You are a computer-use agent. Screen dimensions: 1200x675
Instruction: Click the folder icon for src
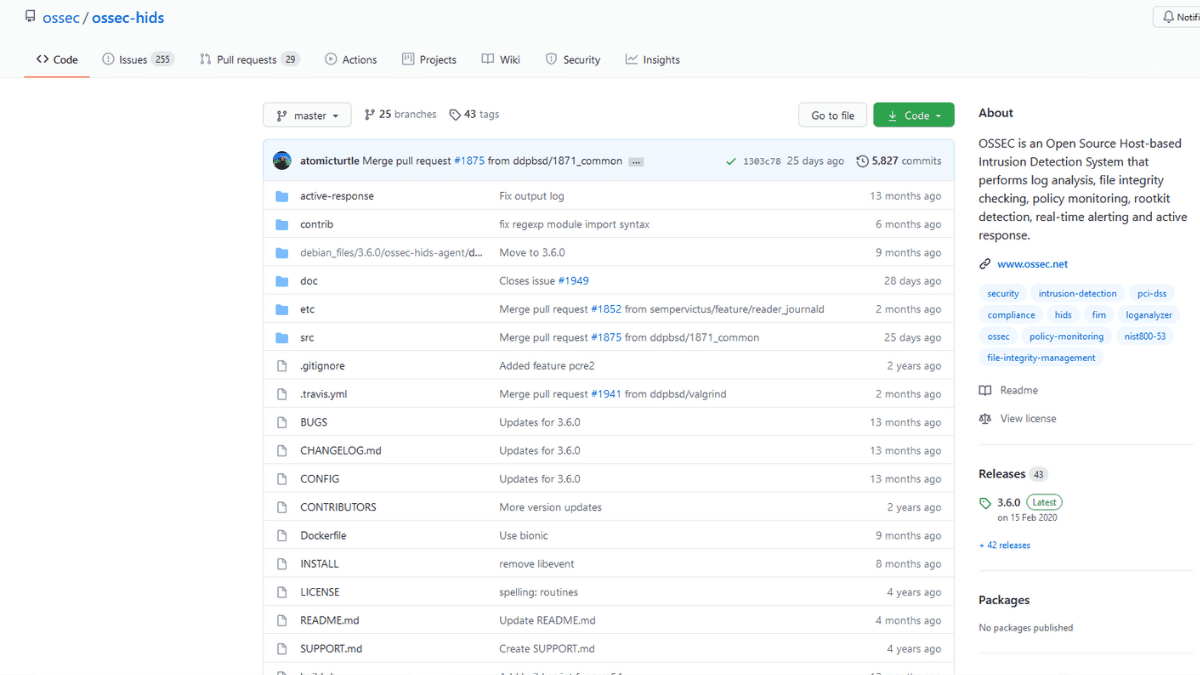pyautogui.click(x=282, y=338)
